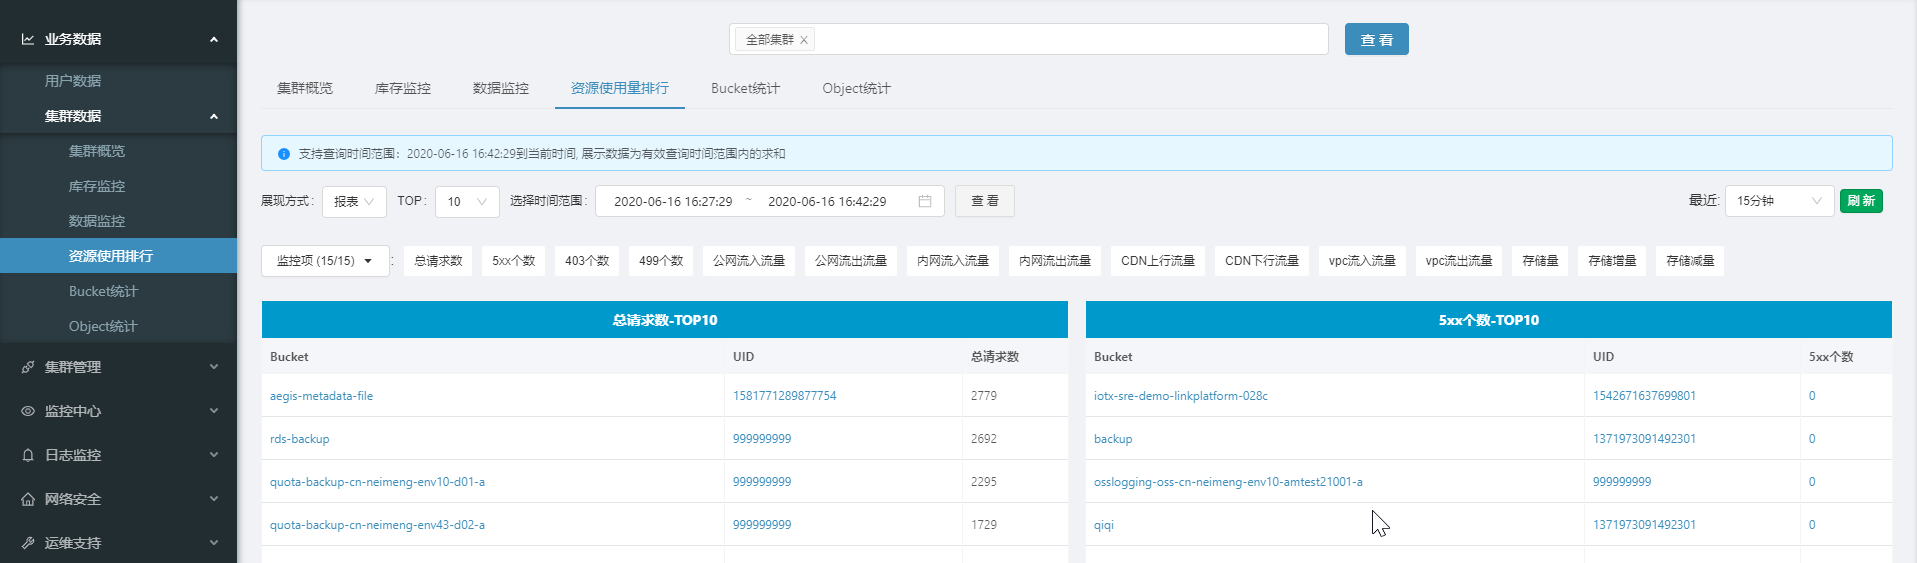Open the iotx-sre-demo-linkplatform-028c bucket link
Screen dimensions: 1917x563
[x=1180, y=396]
